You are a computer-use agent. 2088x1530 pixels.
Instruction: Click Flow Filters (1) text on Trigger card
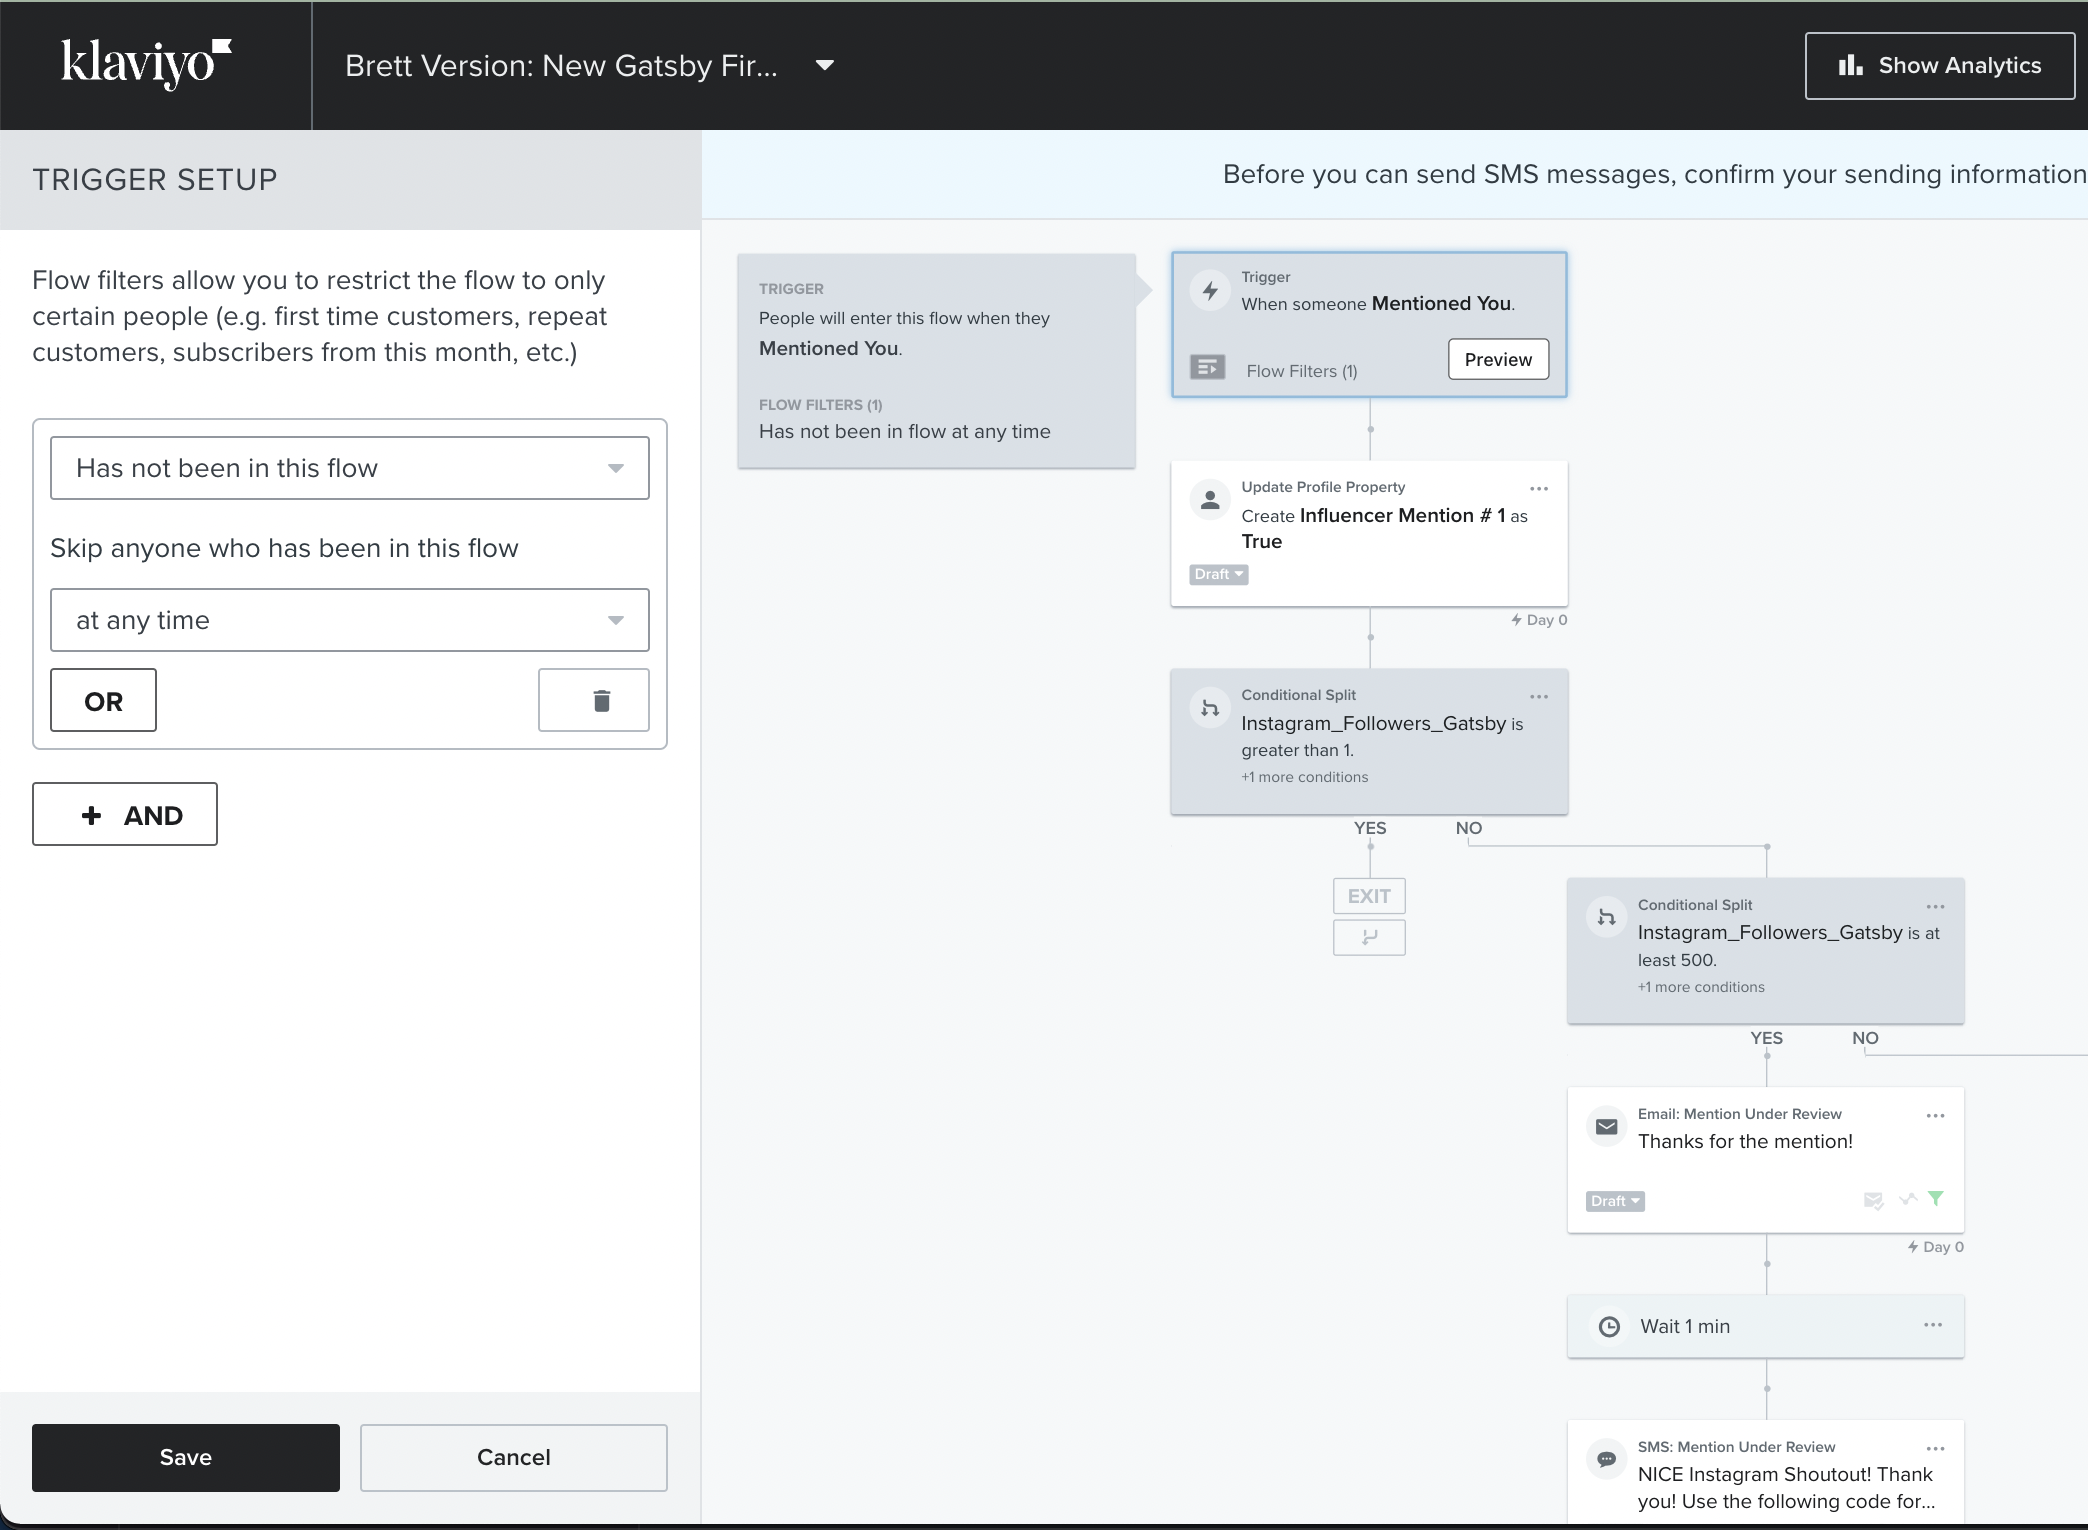(1302, 371)
